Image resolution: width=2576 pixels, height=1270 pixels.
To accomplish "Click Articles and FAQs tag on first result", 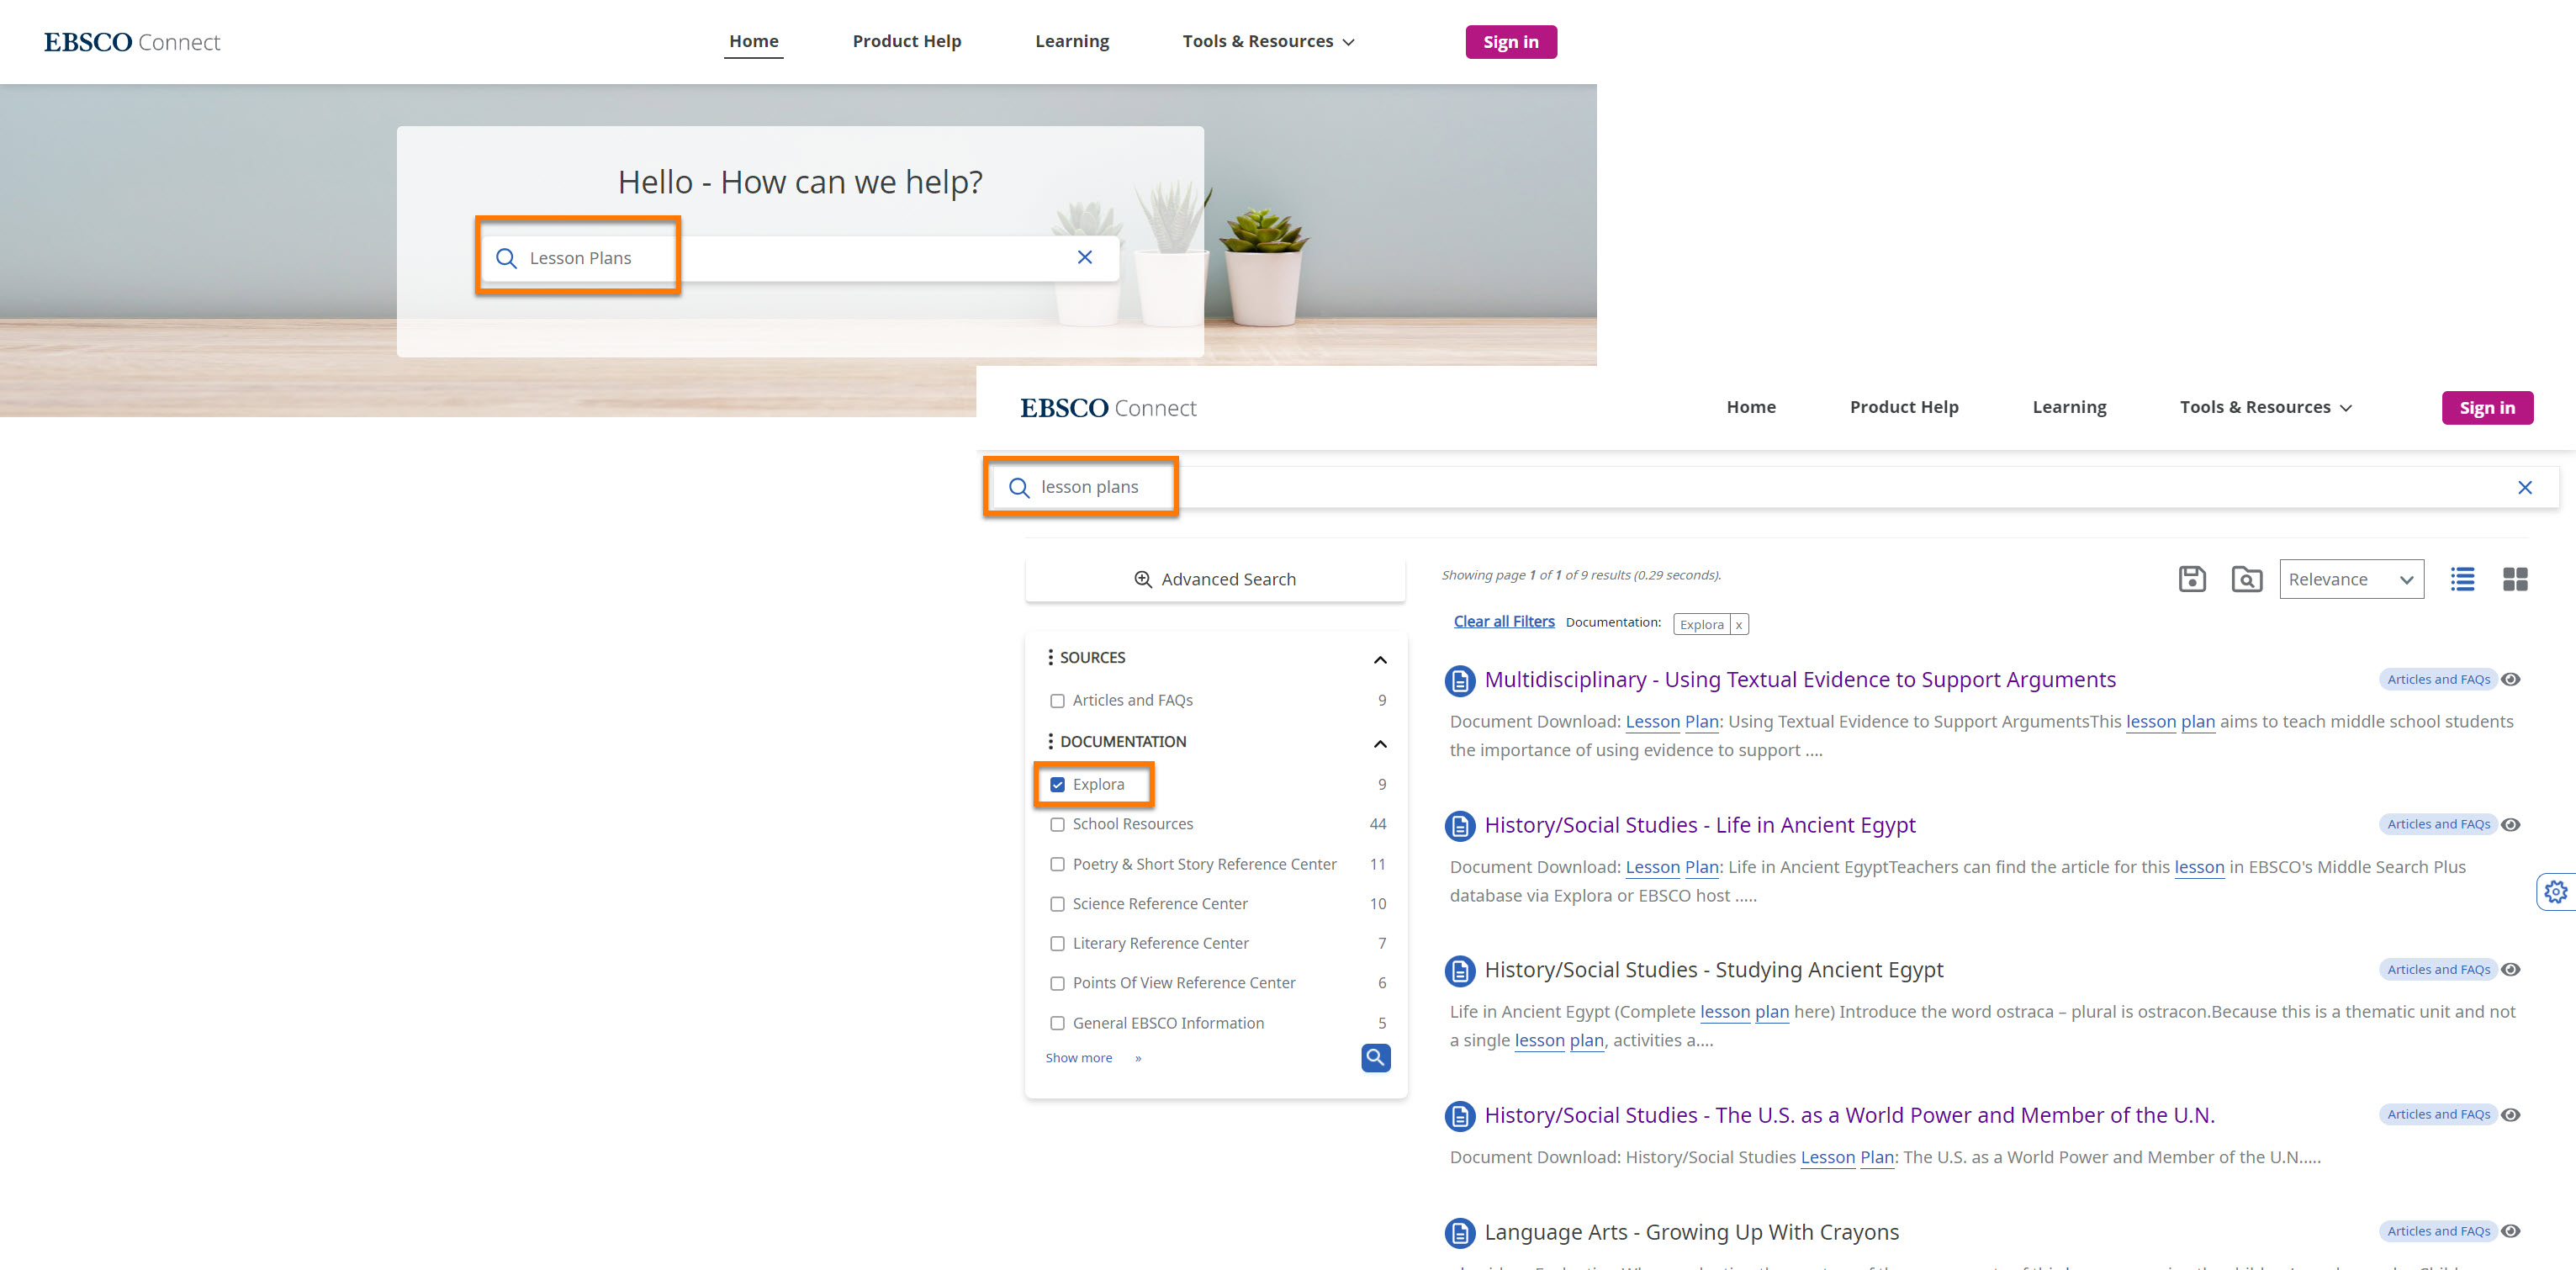I will click(x=2438, y=679).
